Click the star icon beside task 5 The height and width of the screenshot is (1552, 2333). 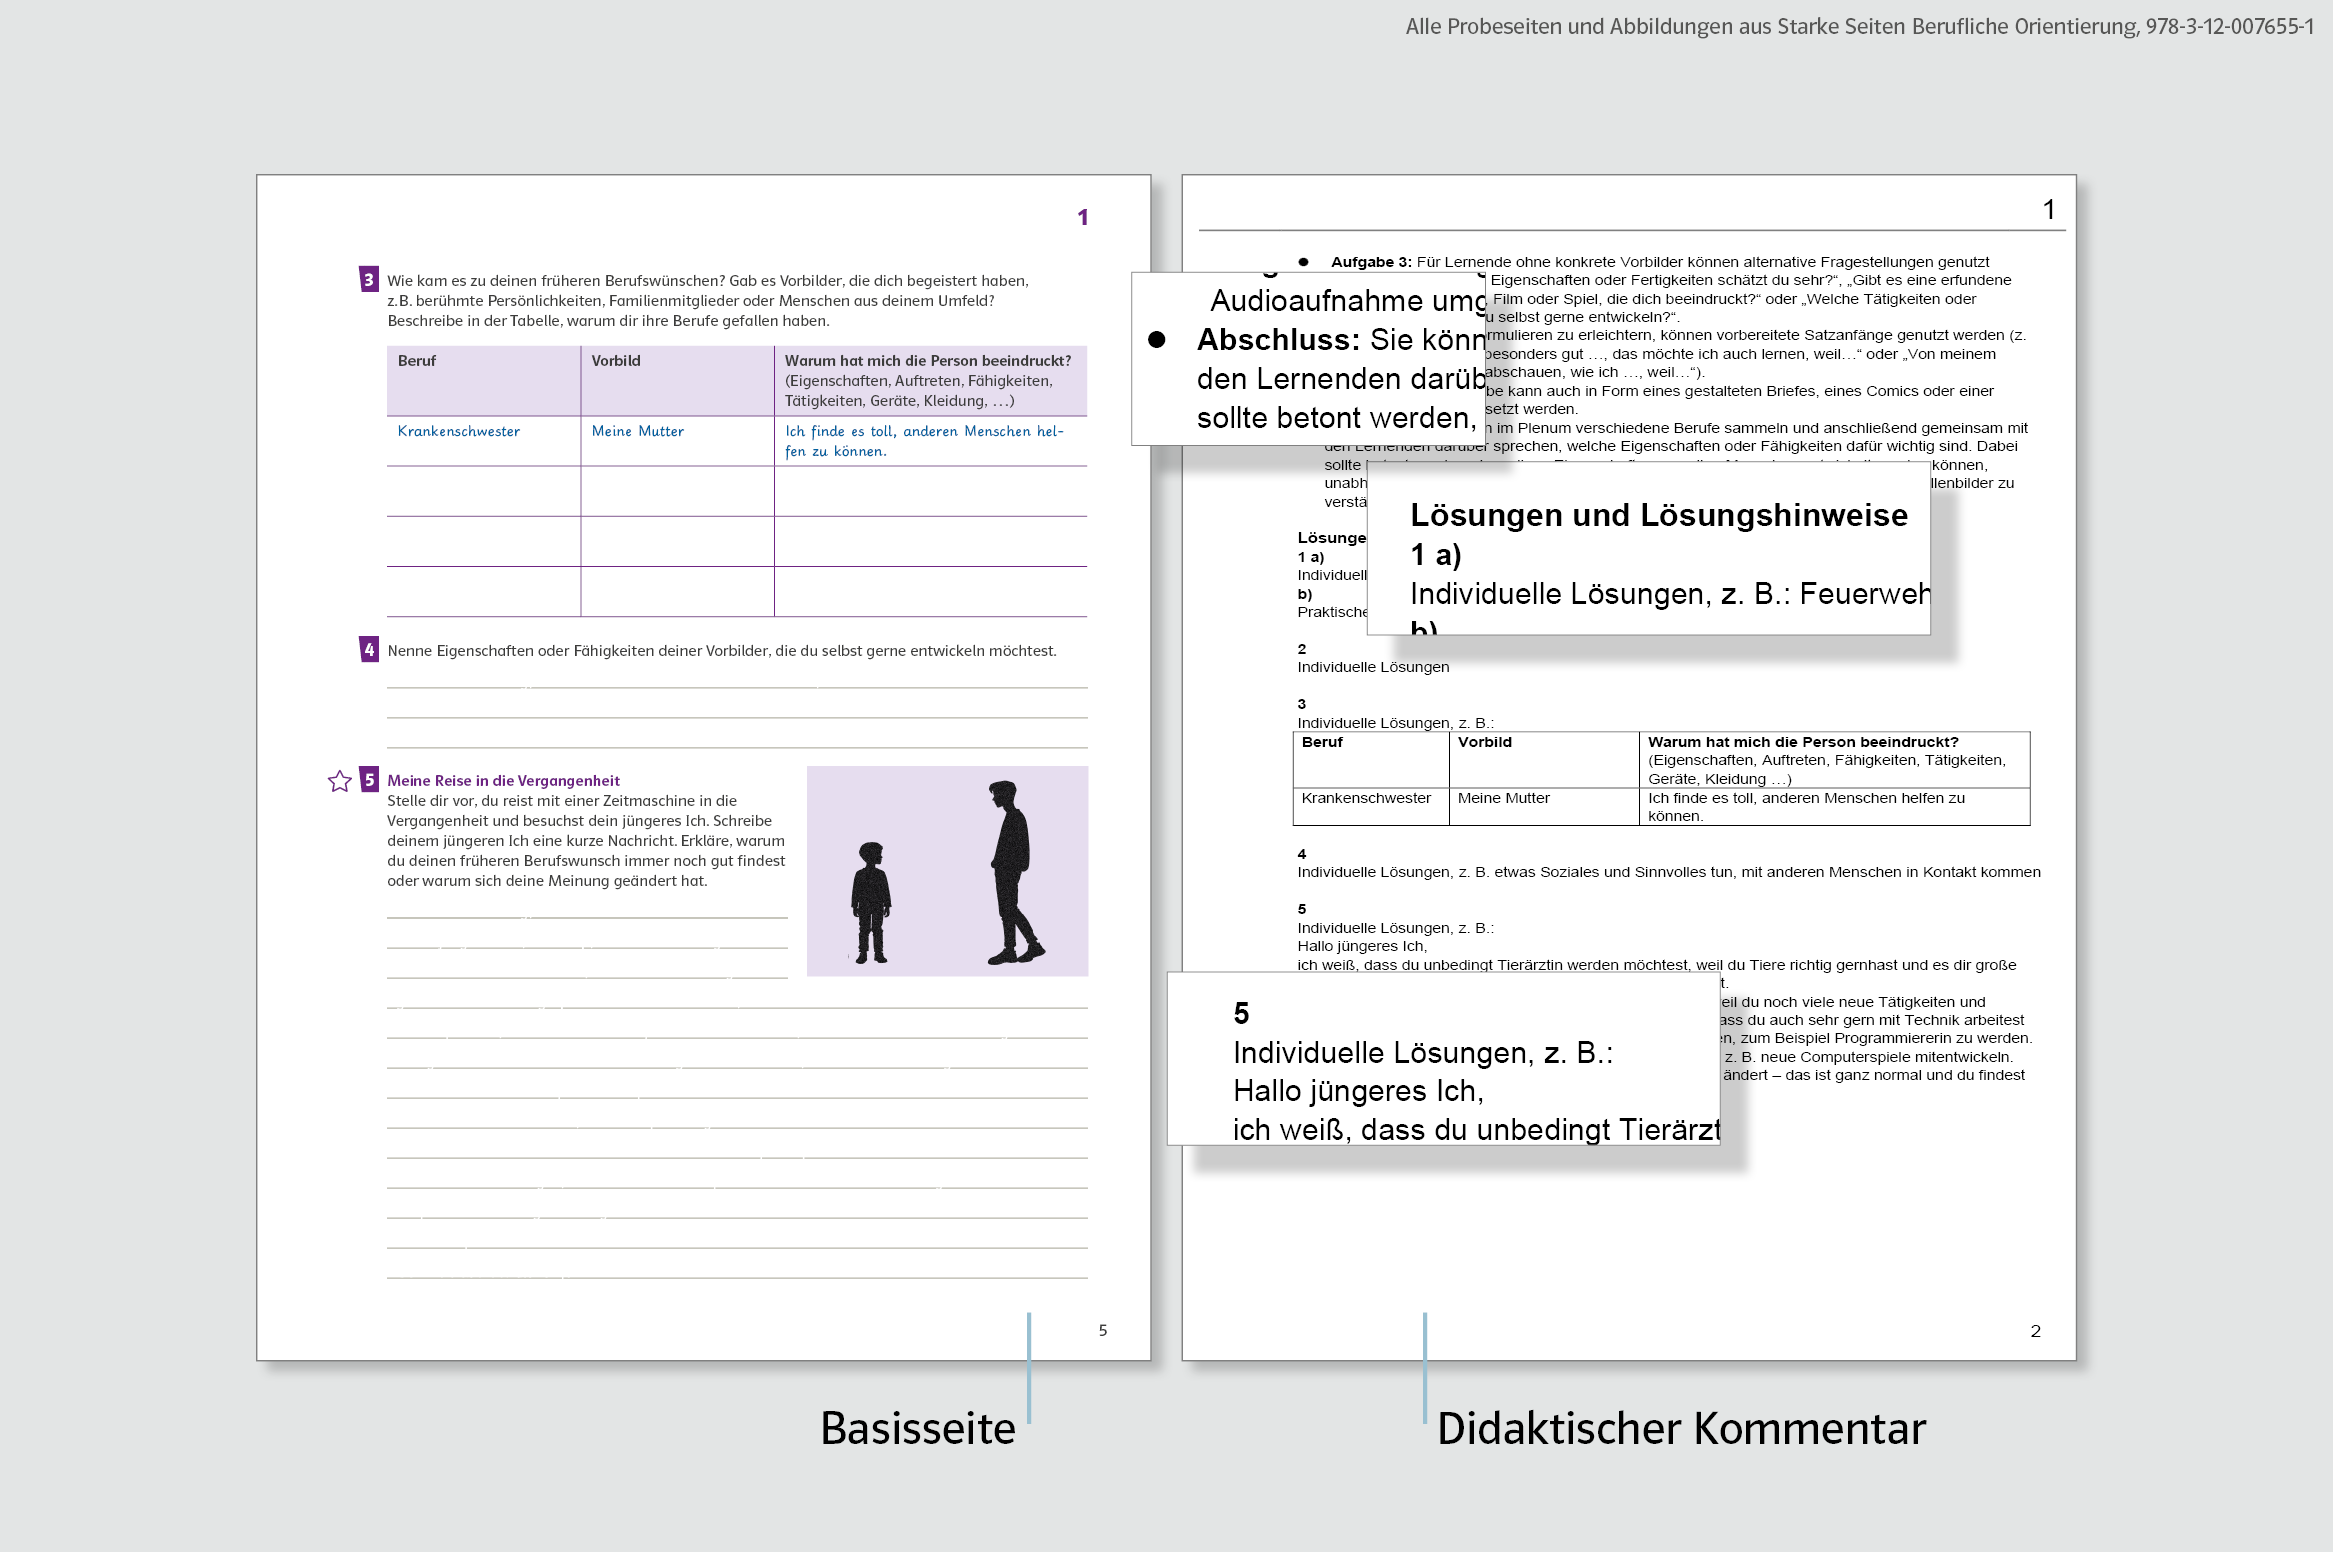coord(340,781)
